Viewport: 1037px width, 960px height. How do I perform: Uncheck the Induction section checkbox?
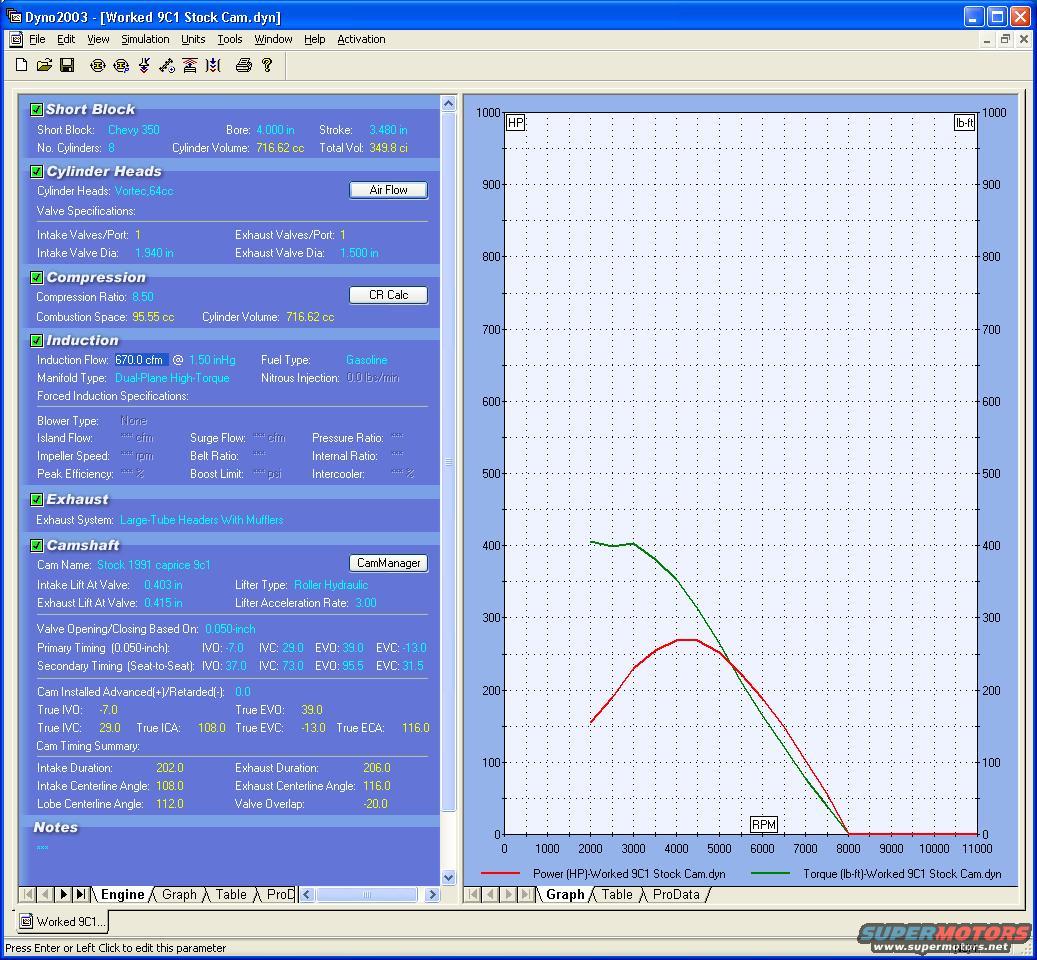[x=37, y=341]
